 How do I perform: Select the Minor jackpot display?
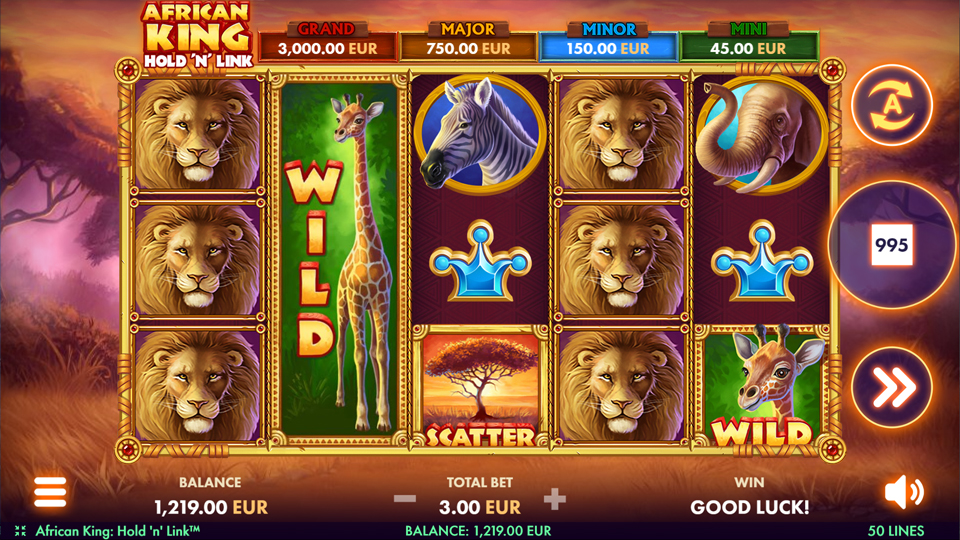coord(609,42)
